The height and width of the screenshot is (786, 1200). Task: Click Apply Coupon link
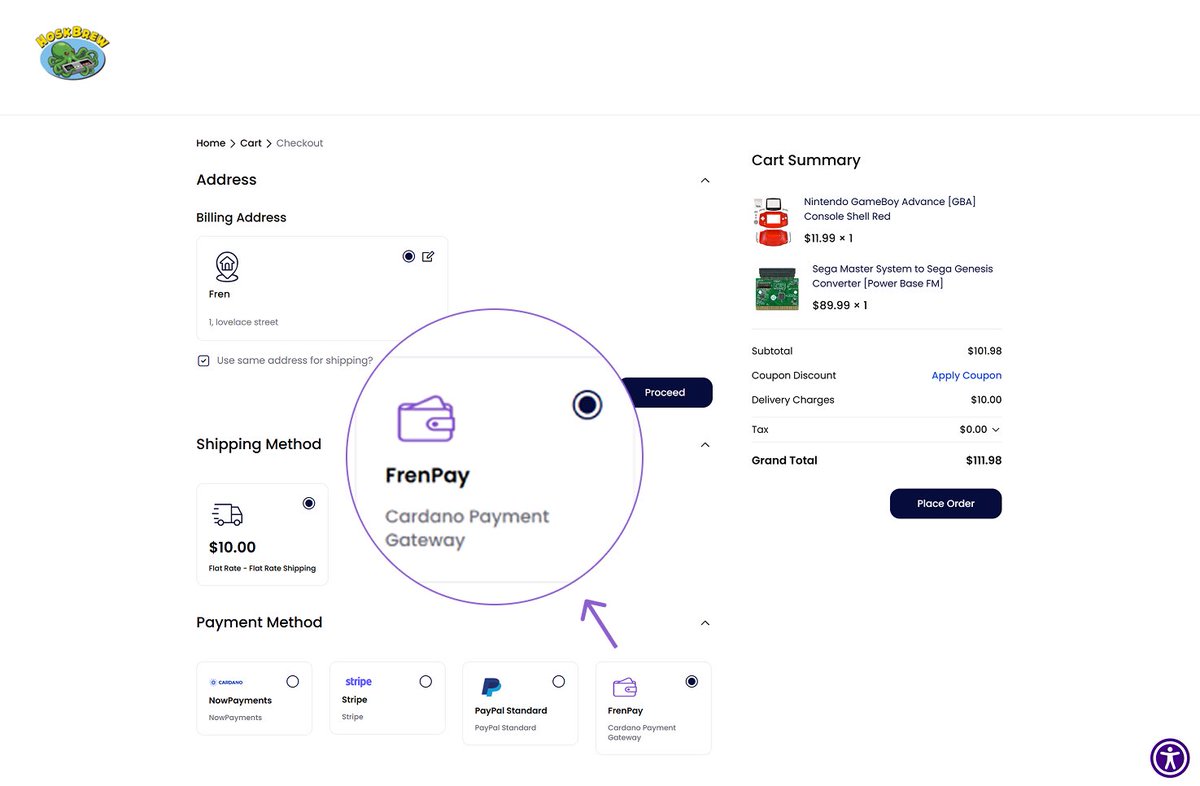click(x=966, y=376)
